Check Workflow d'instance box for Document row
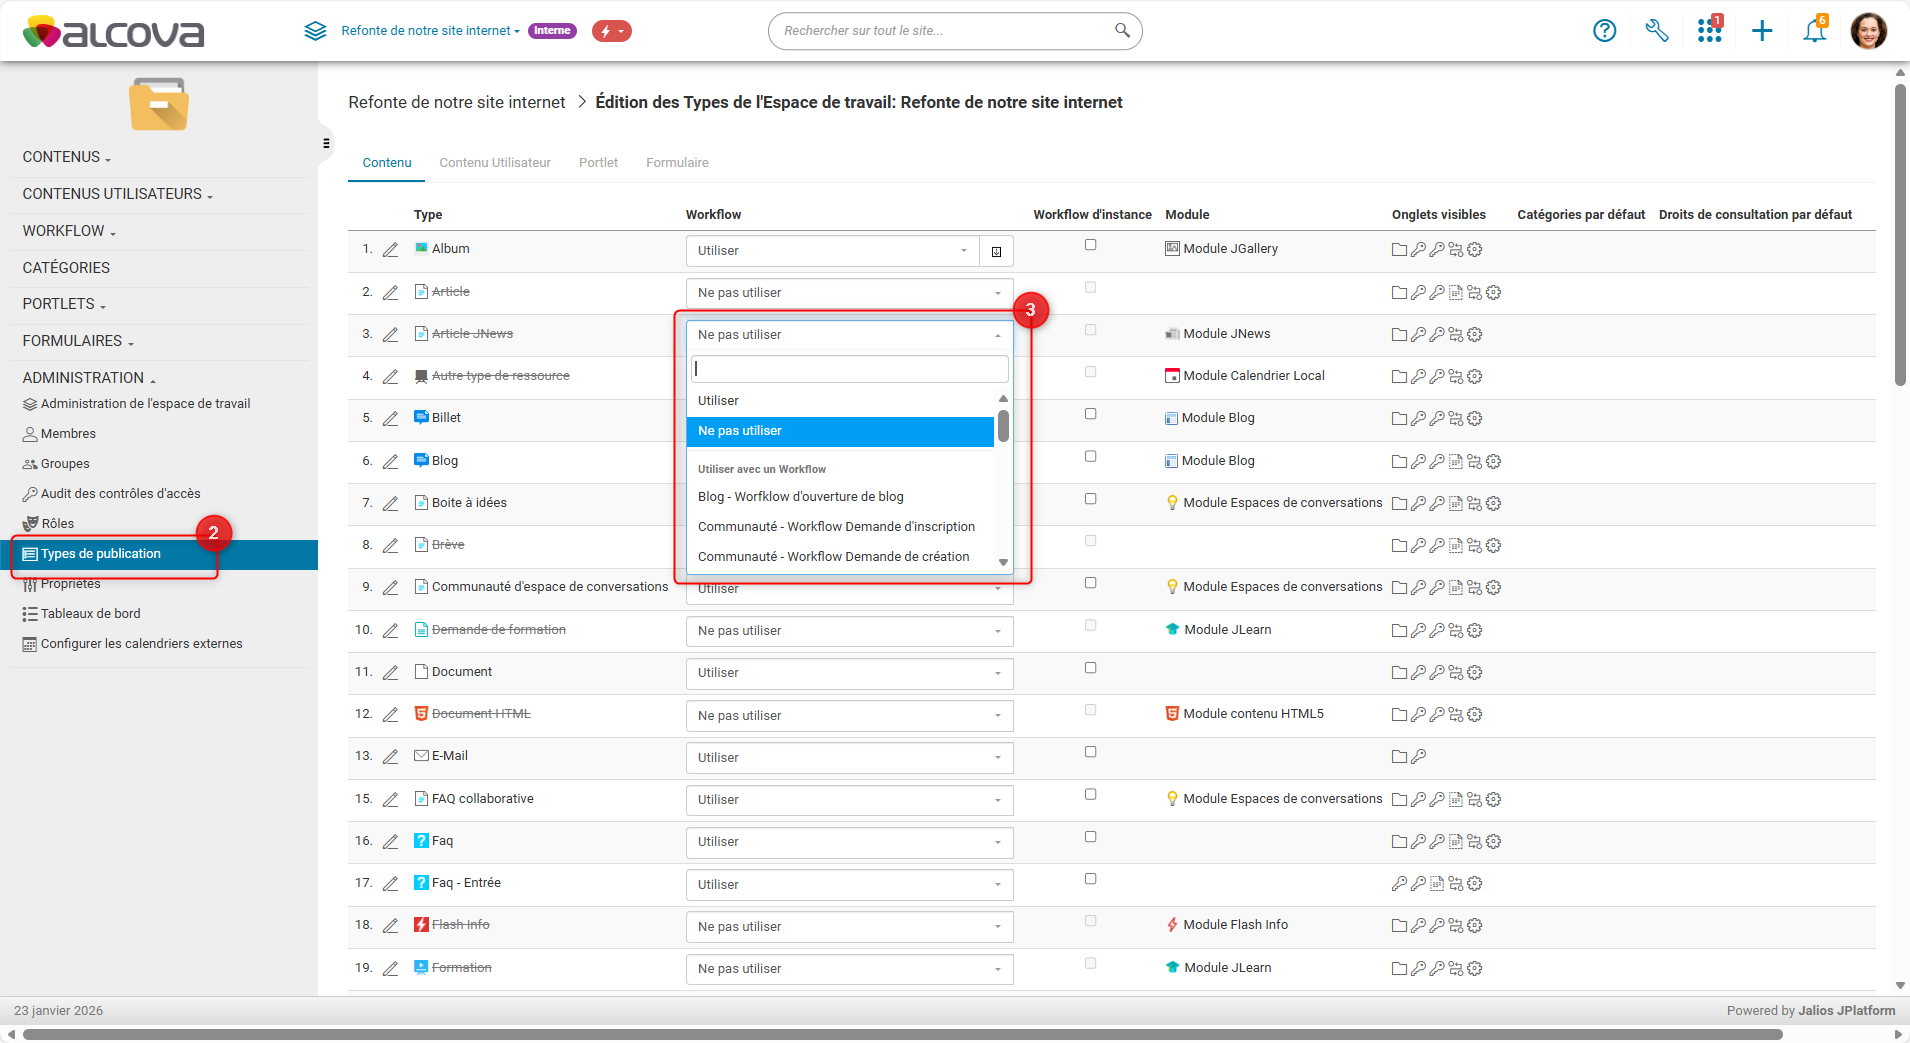Screen dimensions: 1910x1043 (1090, 668)
